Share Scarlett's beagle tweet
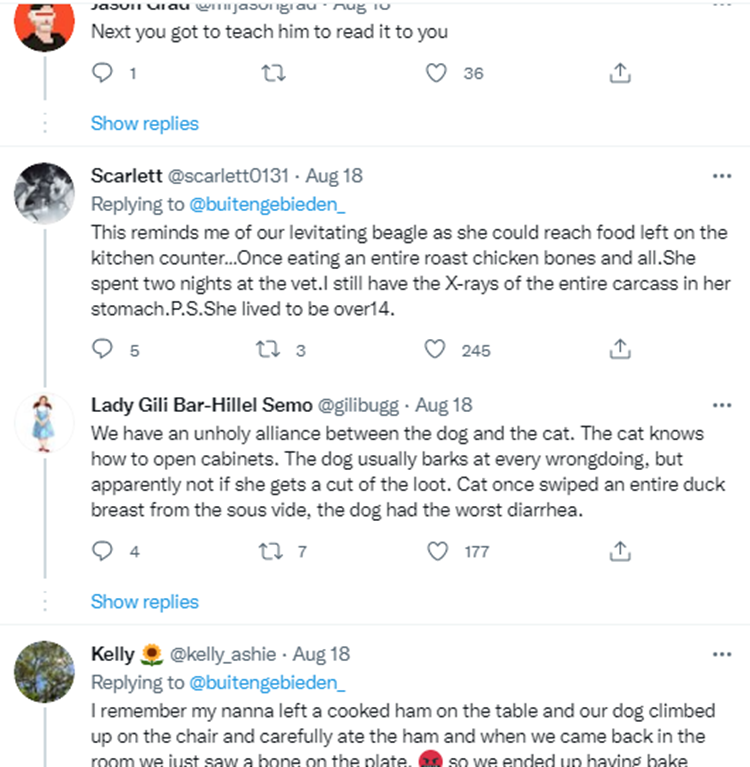Viewport: 750px width, 767px height. point(619,349)
